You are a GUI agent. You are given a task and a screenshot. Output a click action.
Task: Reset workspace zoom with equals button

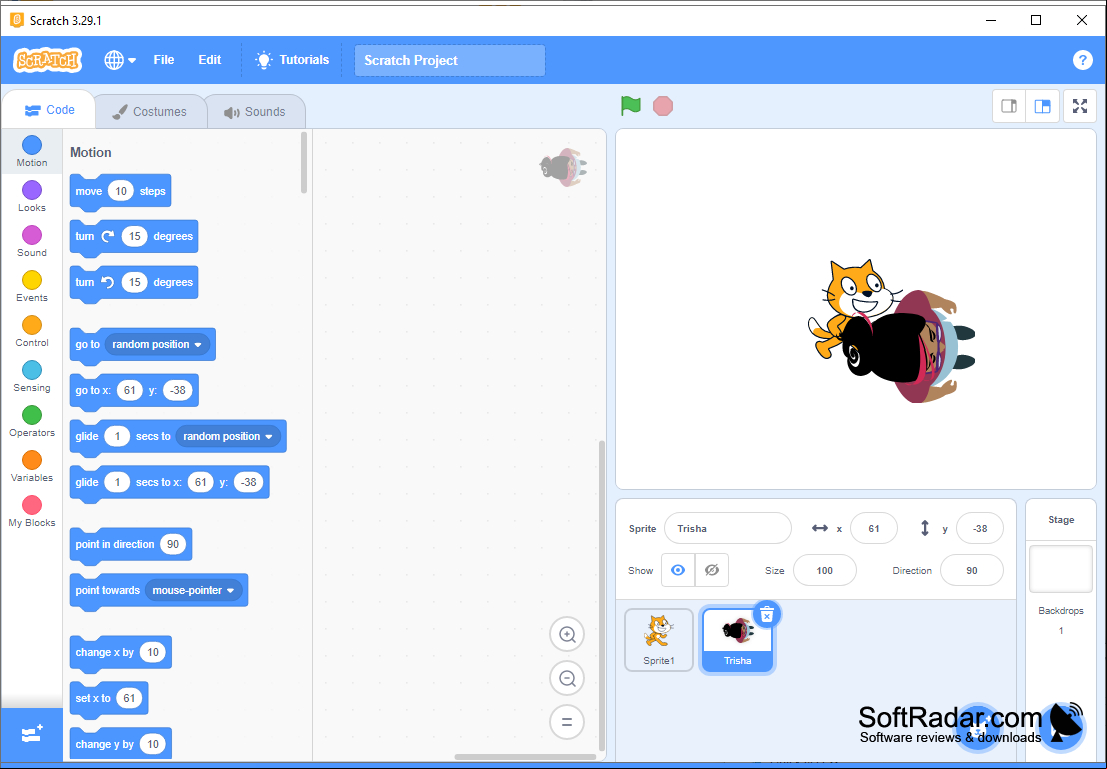[567, 722]
